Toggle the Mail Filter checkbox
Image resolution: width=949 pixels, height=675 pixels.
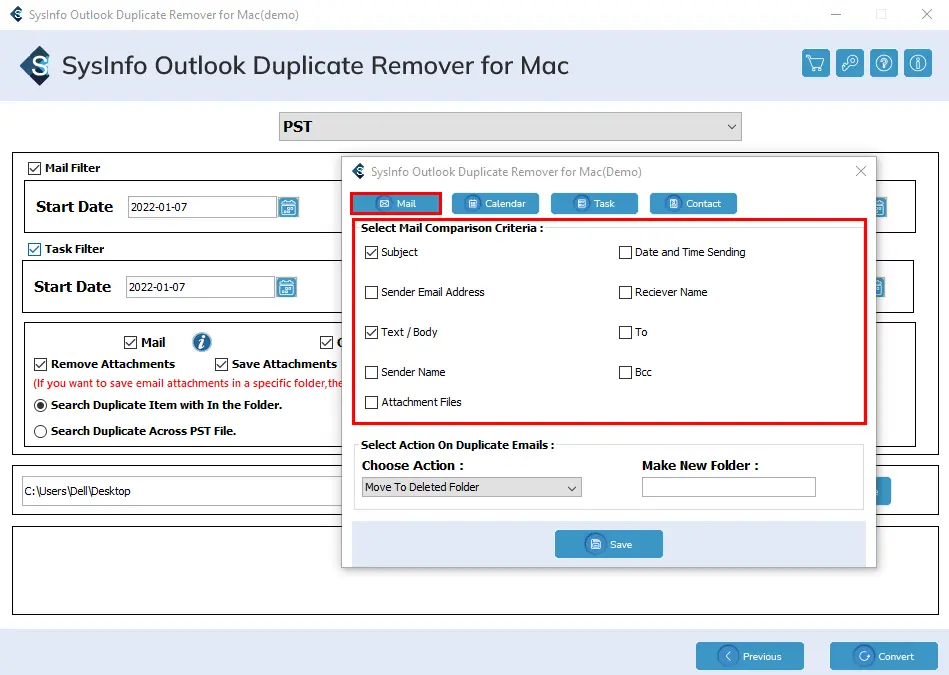[34, 168]
